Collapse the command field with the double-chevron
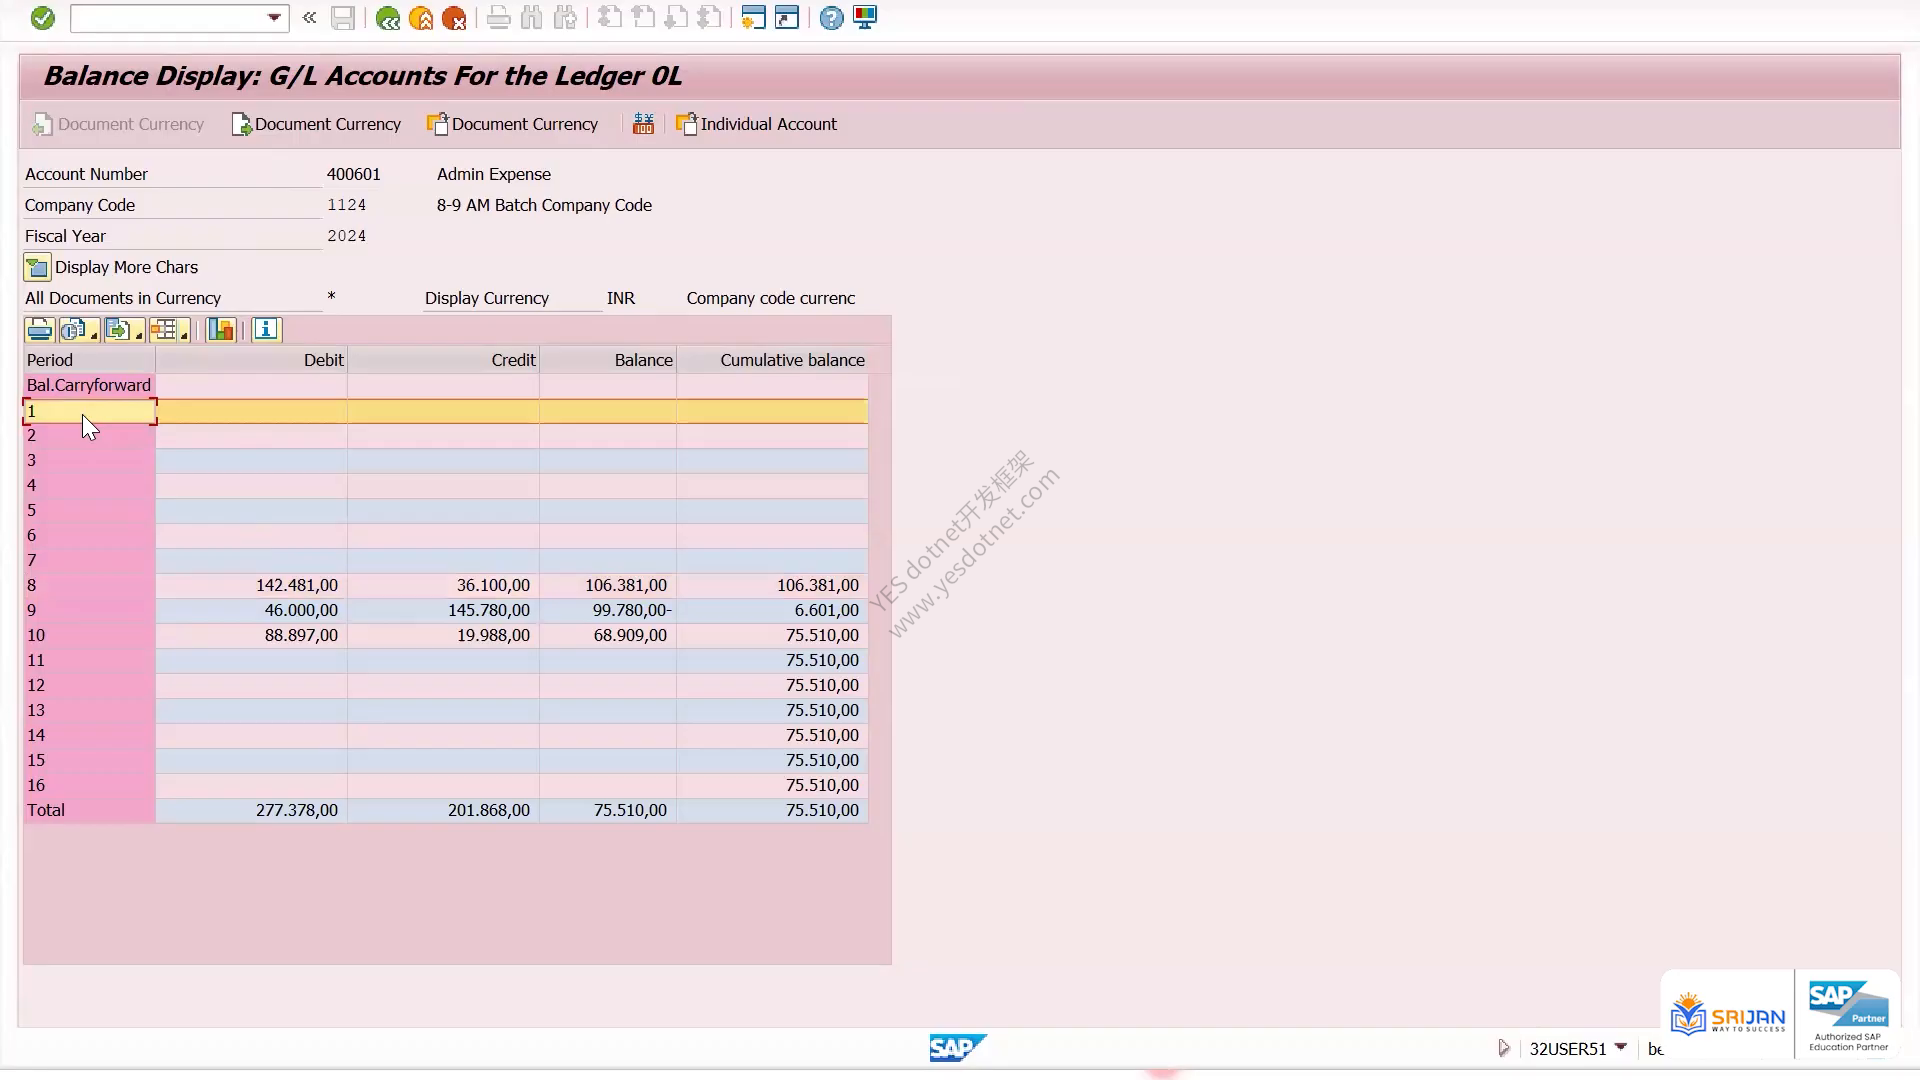This screenshot has height=1080, width=1920. [x=310, y=18]
